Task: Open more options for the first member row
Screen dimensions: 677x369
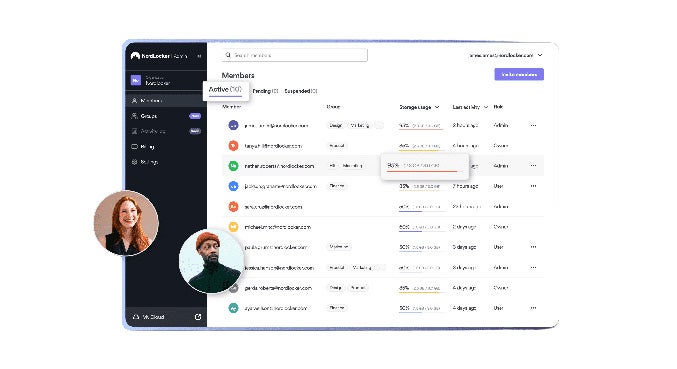Action: point(533,125)
